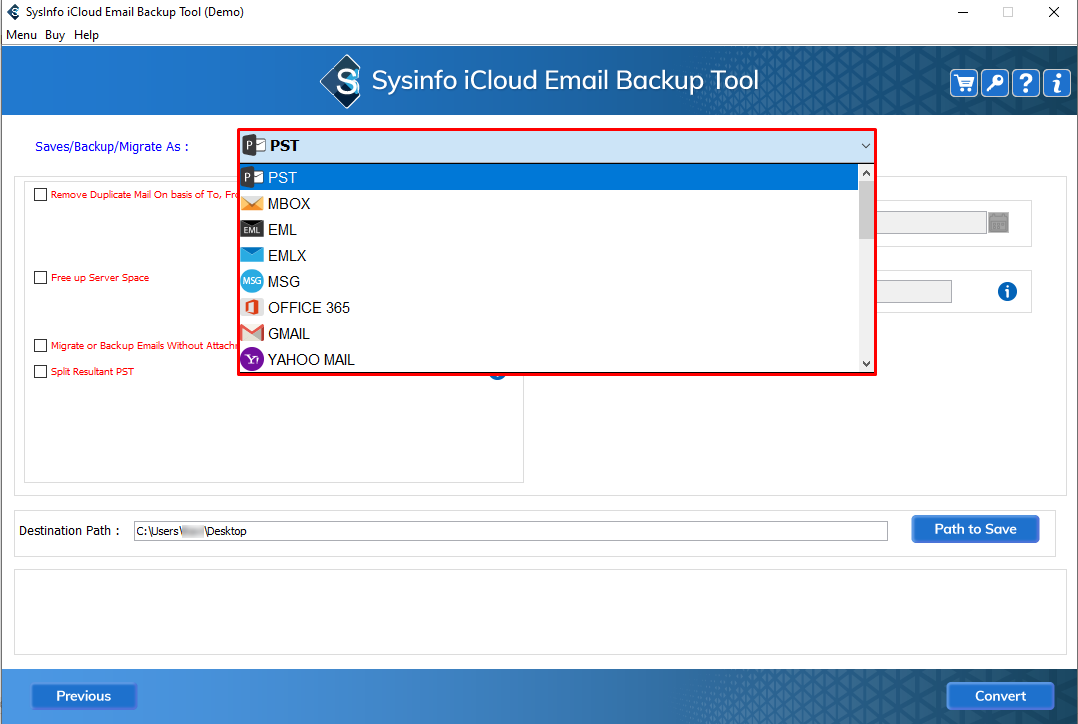Choose OFFICE 365 in the dropdown list
Image resolution: width=1078 pixels, height=724 pixels.
[308, 308]
